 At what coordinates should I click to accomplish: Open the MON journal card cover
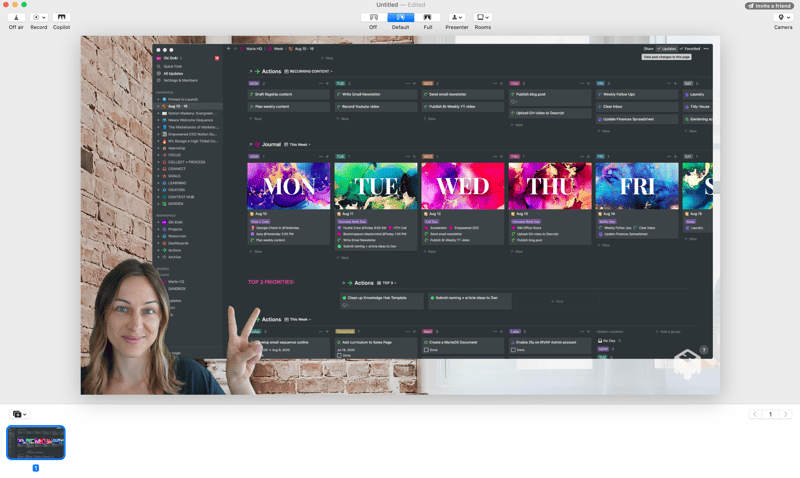289,186
